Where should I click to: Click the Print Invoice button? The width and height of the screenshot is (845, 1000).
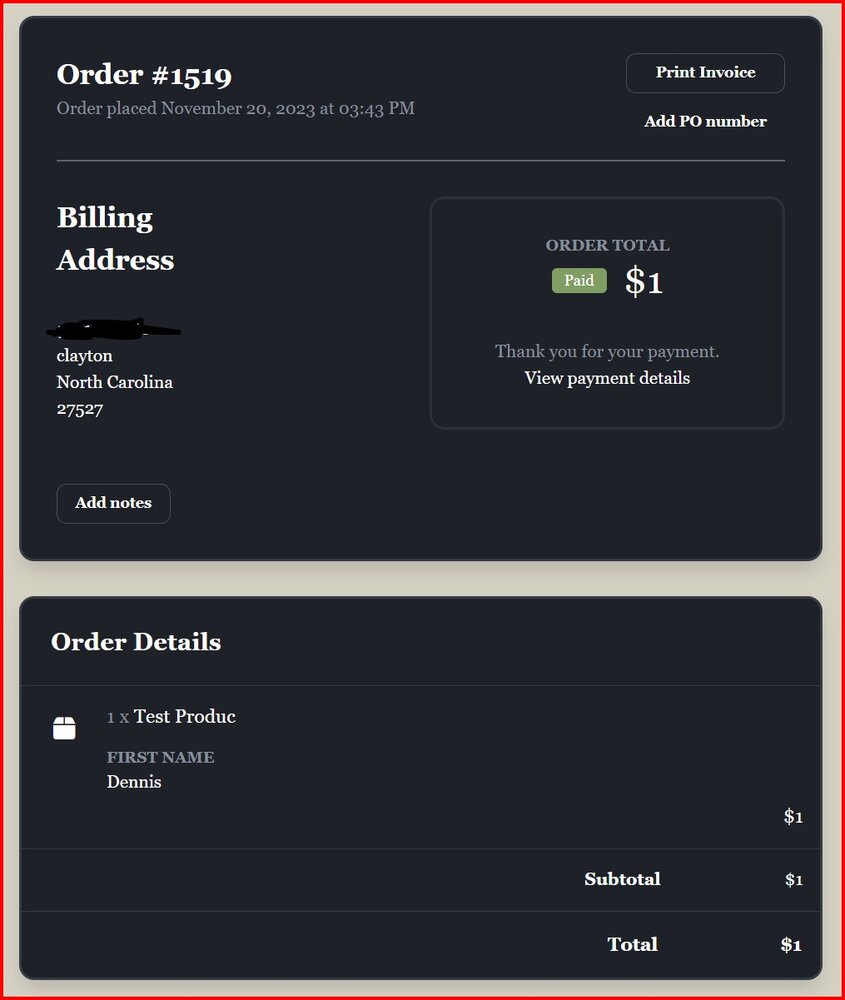[705, 73]
